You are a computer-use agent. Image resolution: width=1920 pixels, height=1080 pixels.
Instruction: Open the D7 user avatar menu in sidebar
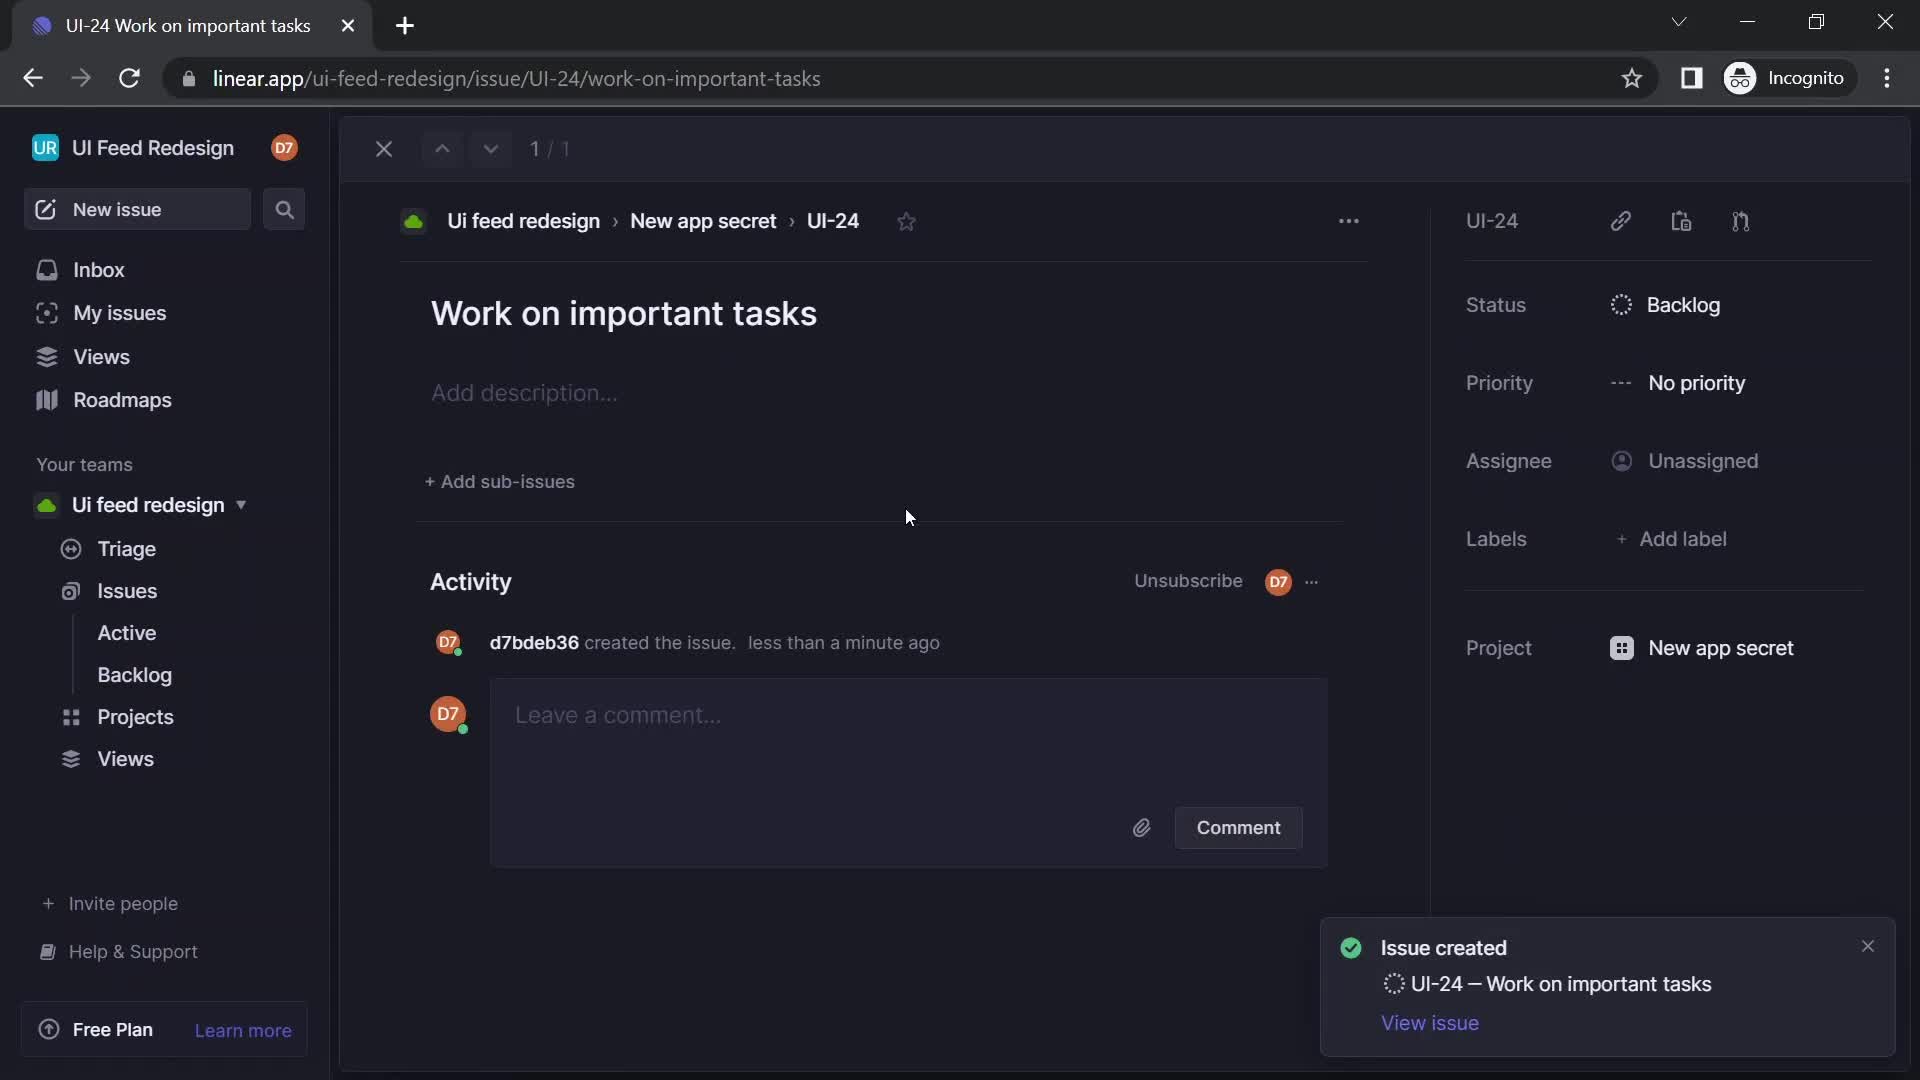click(284, 148)
